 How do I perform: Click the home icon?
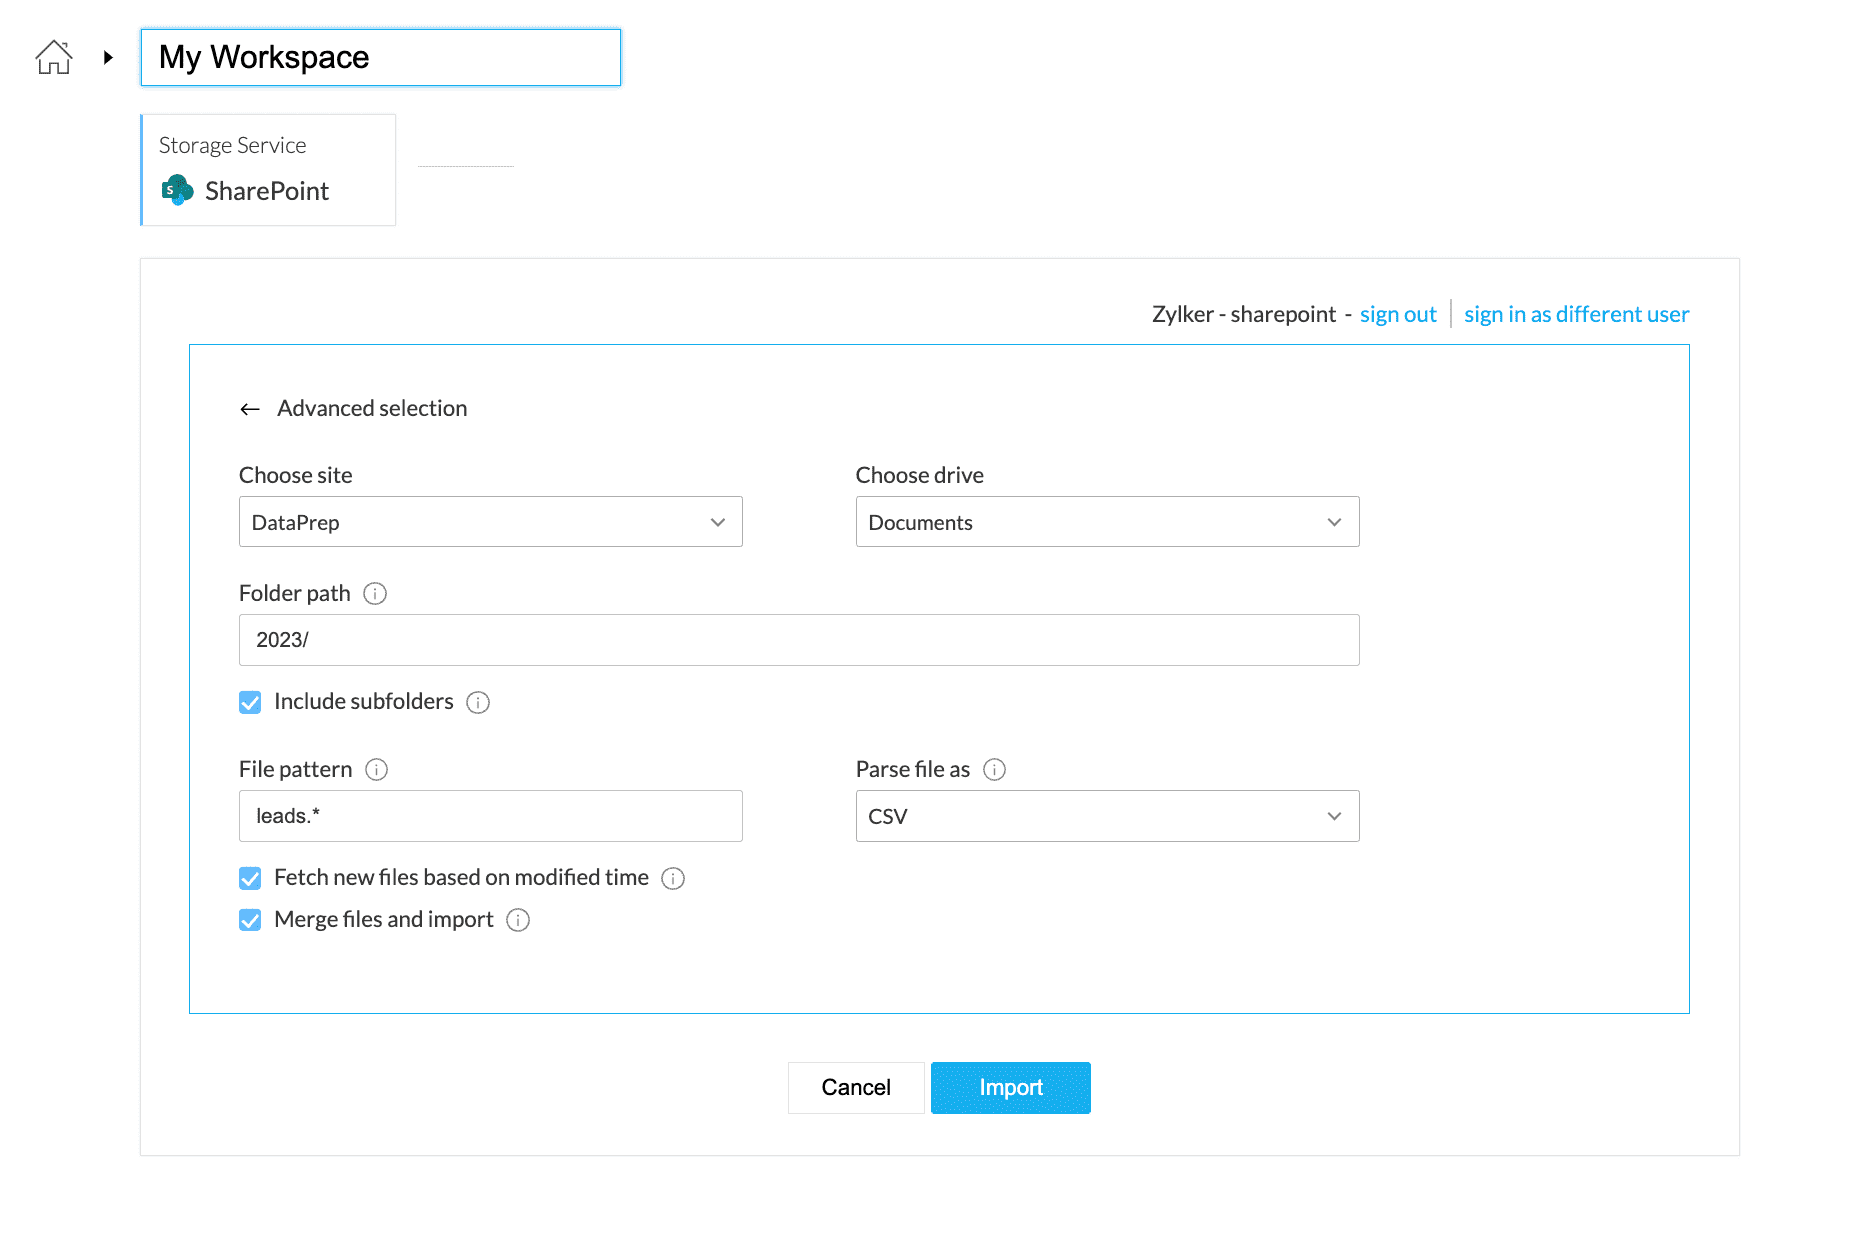pos(54,57)
